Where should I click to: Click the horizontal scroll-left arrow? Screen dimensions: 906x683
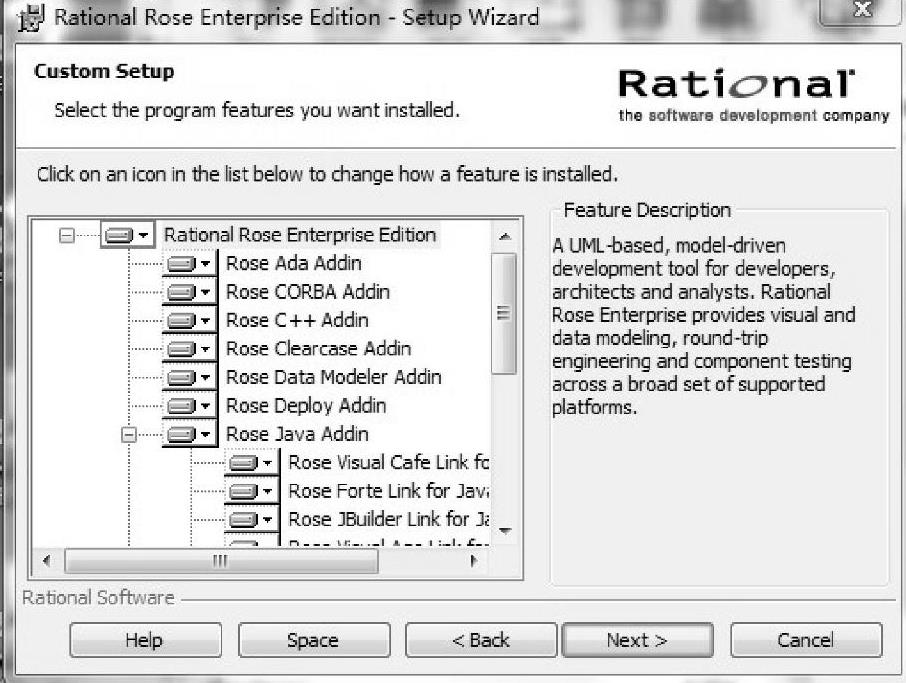tap(47, 560)
